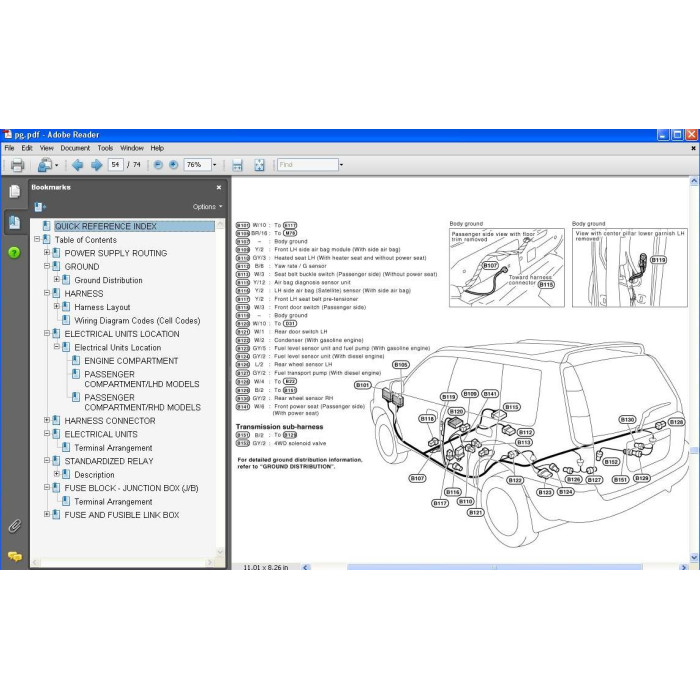The width and height of the screenshot is (700, 700).
Task: Click the document scroll up arrow
Action: (694, 181)
